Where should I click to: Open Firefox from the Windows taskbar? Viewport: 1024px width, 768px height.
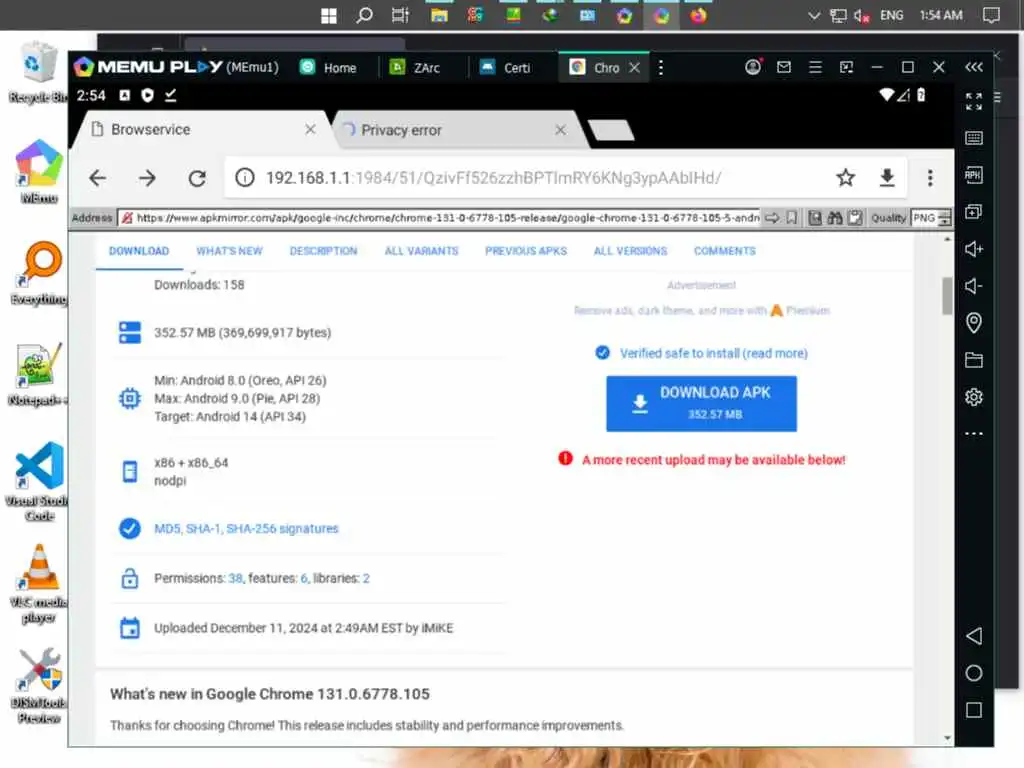coord(698,15)
